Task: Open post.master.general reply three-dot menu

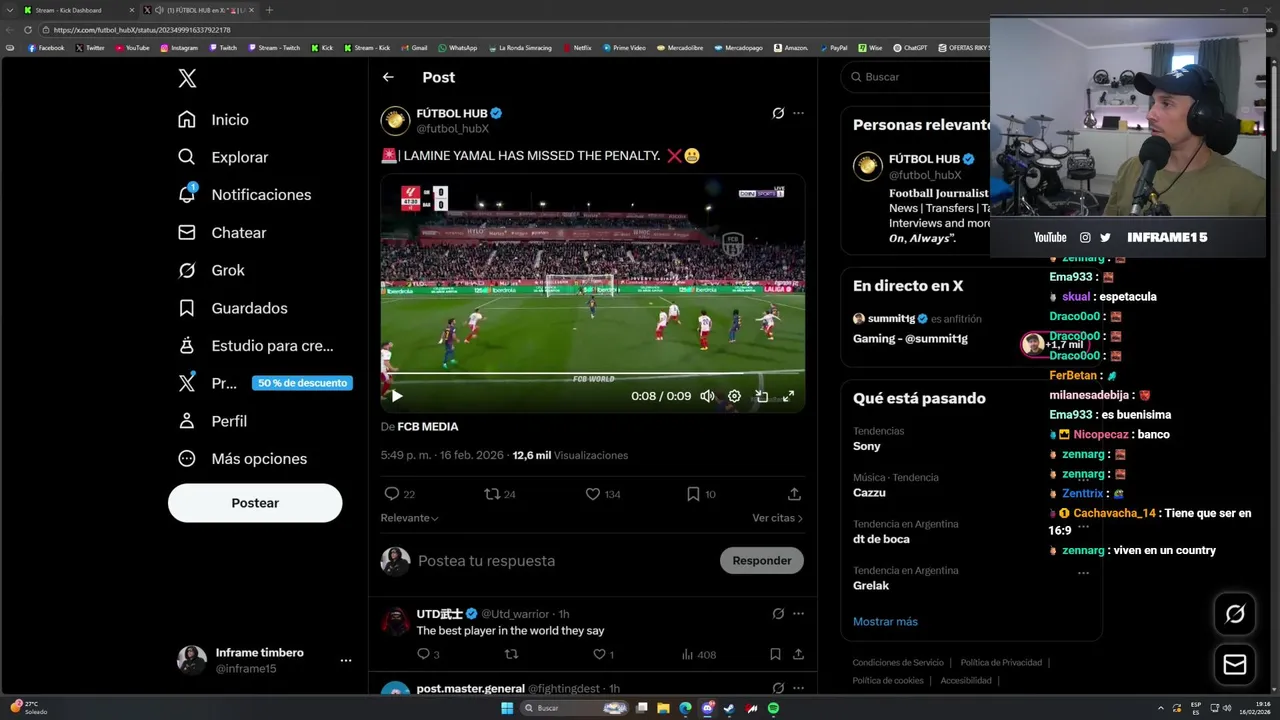Action: [x=798, y=688]
